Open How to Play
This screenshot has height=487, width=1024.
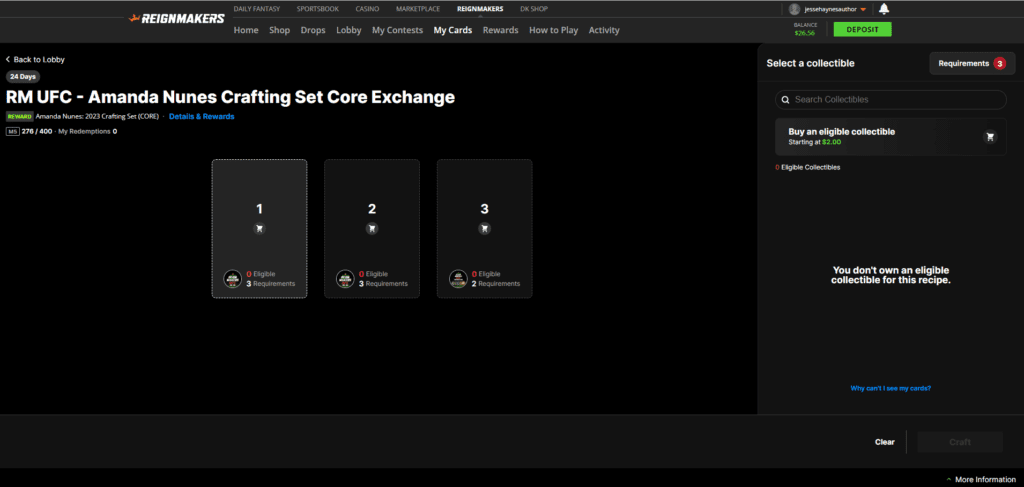(553, 30)
